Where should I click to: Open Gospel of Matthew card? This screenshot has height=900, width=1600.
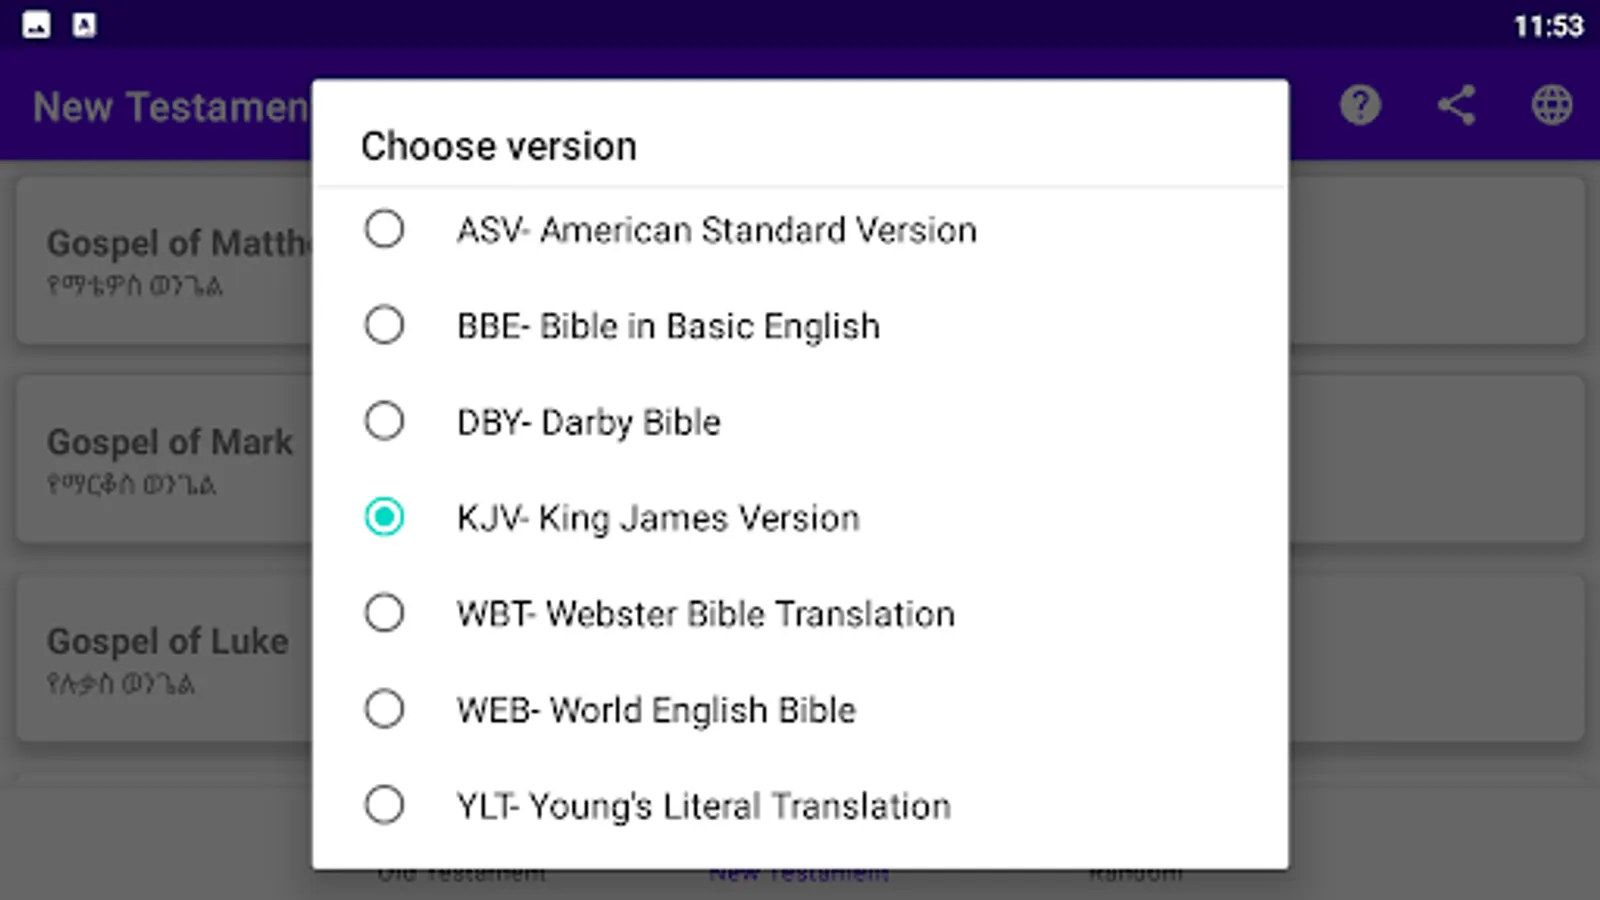pyautogui.click(x=165, y=260)
